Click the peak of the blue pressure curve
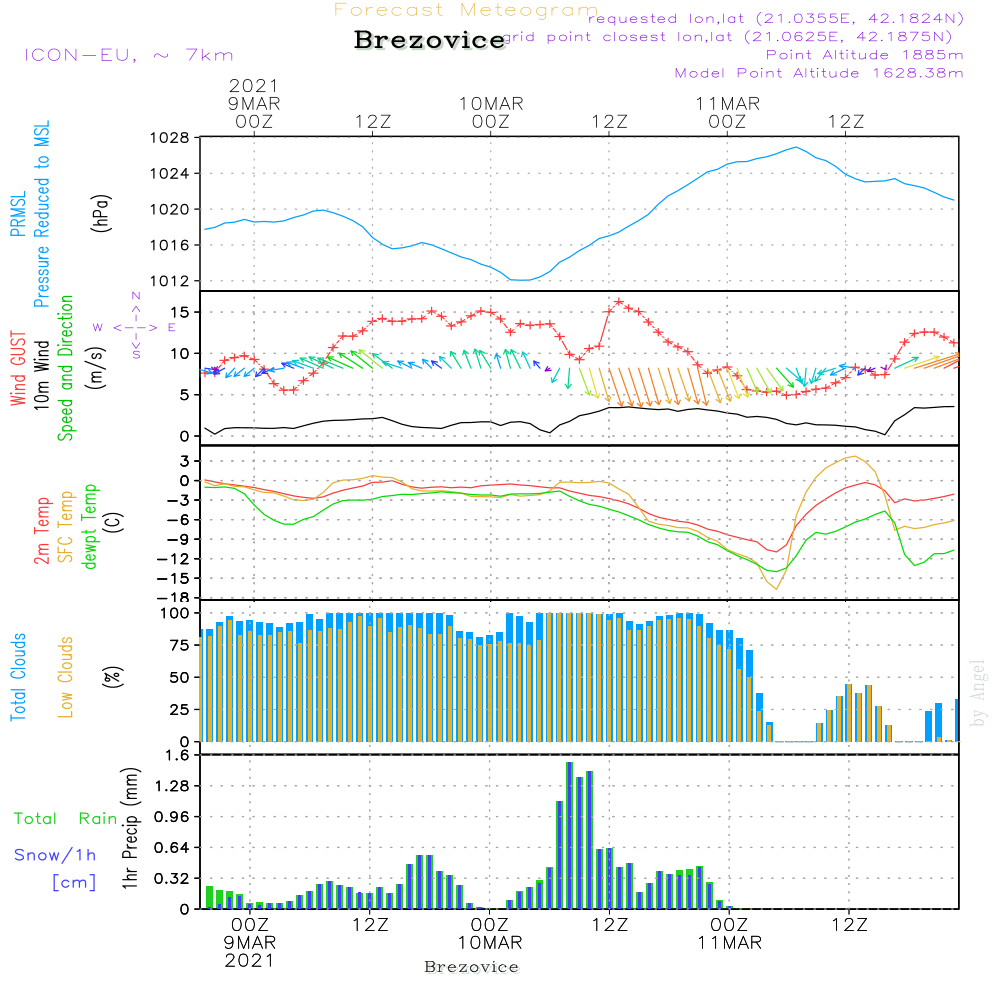 [x=795, y=147]
